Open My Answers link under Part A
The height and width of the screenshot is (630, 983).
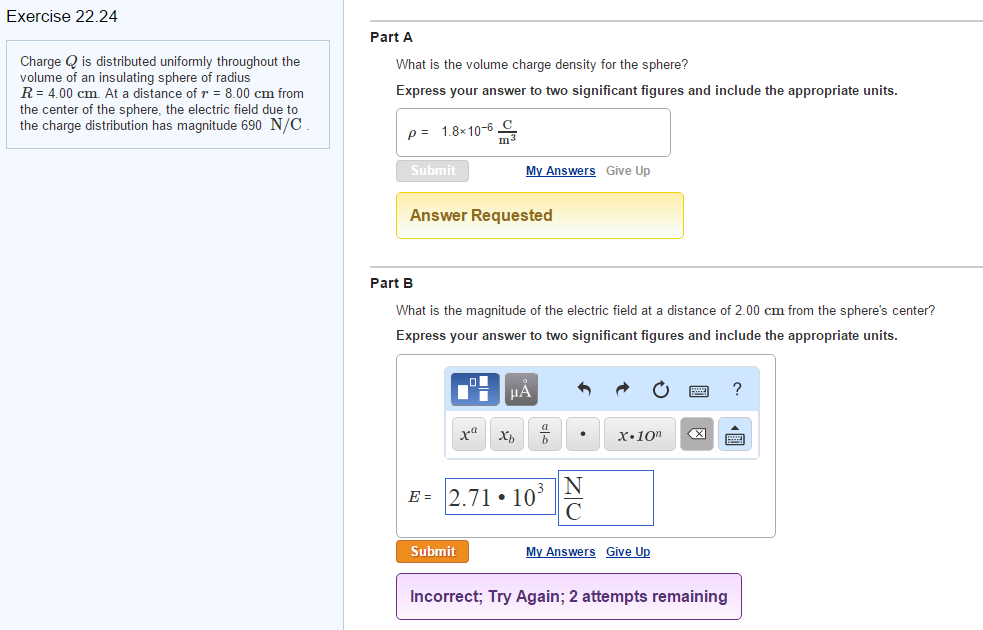coord(560,171)
